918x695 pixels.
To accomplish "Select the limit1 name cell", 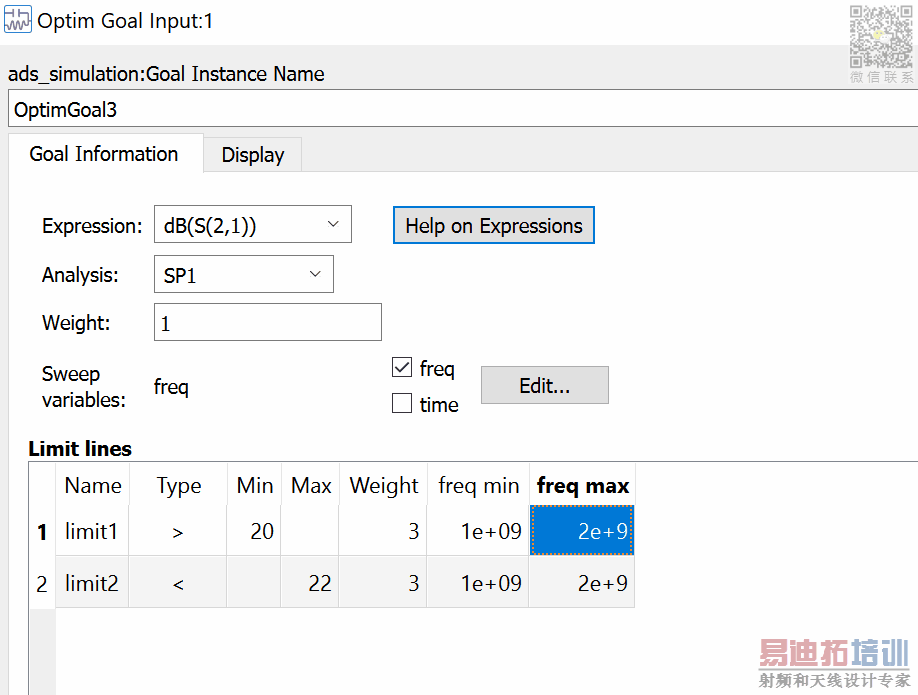I will coord(92,531).
